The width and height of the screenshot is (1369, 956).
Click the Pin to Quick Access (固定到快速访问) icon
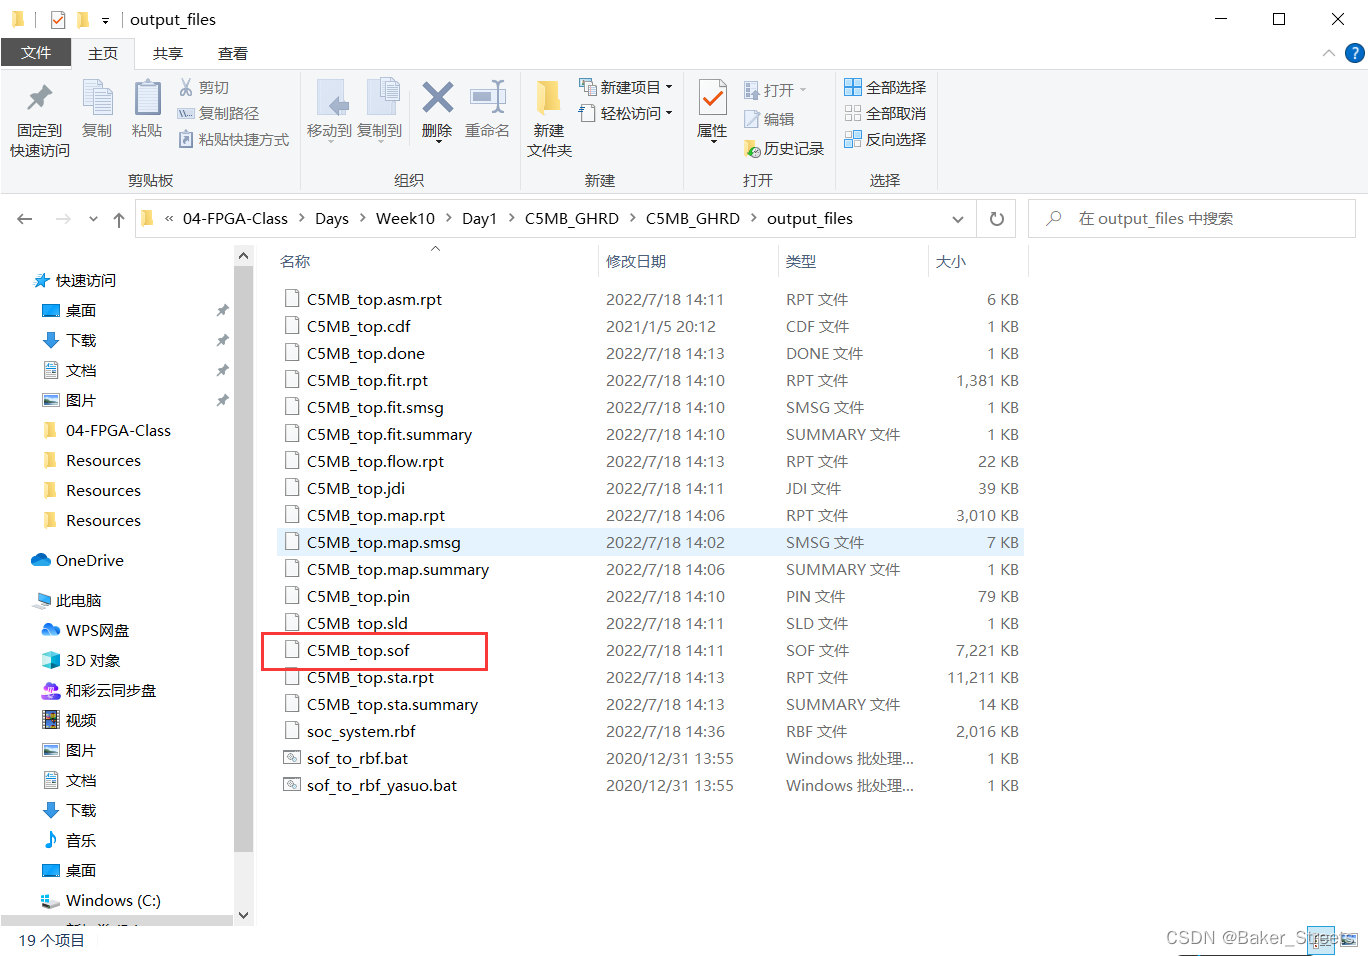[x=40, y=98]
